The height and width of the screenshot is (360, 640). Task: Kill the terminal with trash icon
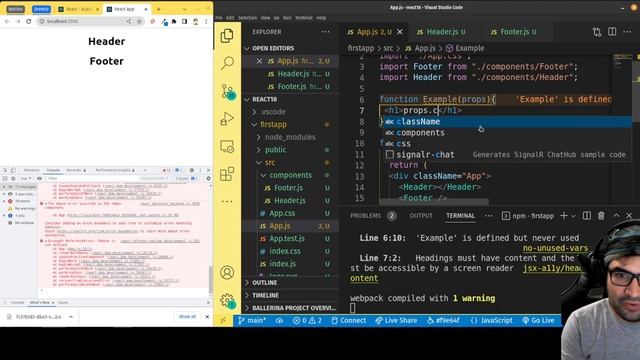(x=601, y=216)
